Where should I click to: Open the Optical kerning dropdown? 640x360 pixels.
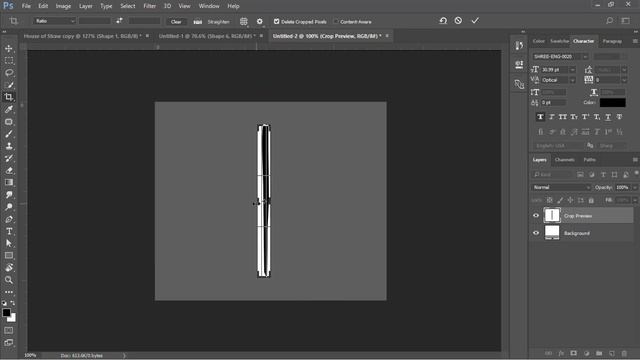pos(572,80)
